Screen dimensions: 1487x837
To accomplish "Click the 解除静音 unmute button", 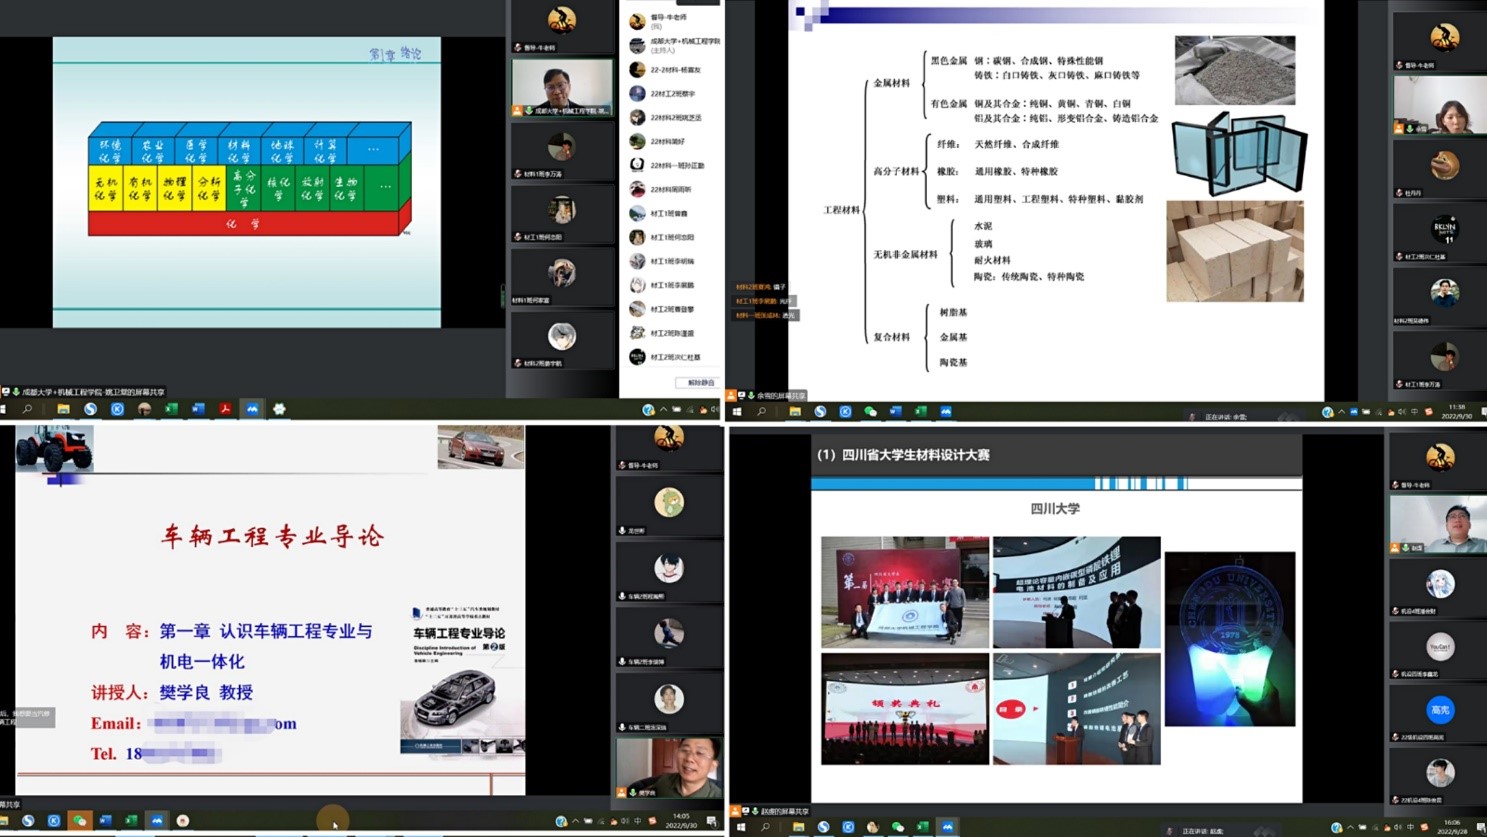I will tap(699, 383).
